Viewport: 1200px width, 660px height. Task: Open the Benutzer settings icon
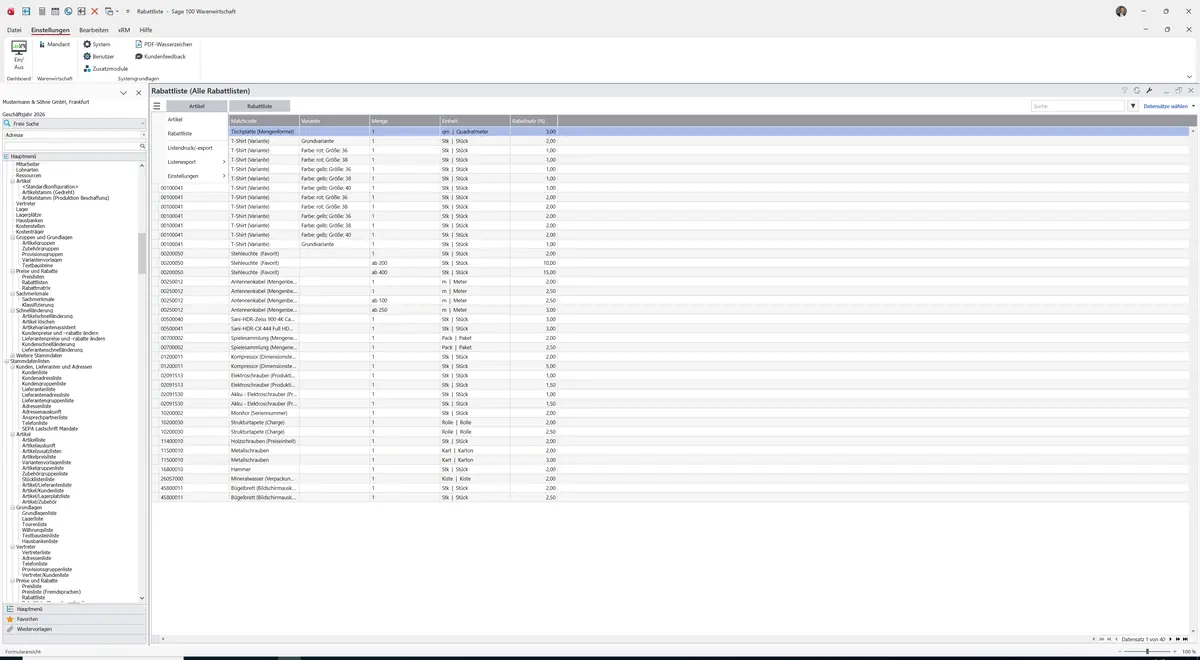pos(87,57)
